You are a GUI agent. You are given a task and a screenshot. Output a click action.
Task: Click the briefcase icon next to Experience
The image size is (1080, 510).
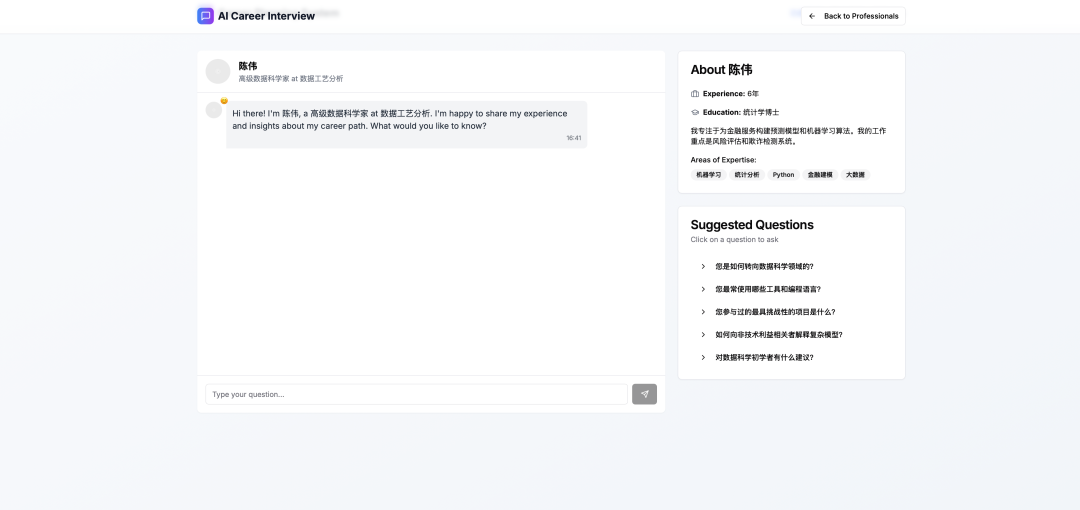pyautogui.click(x=695, y=93)
